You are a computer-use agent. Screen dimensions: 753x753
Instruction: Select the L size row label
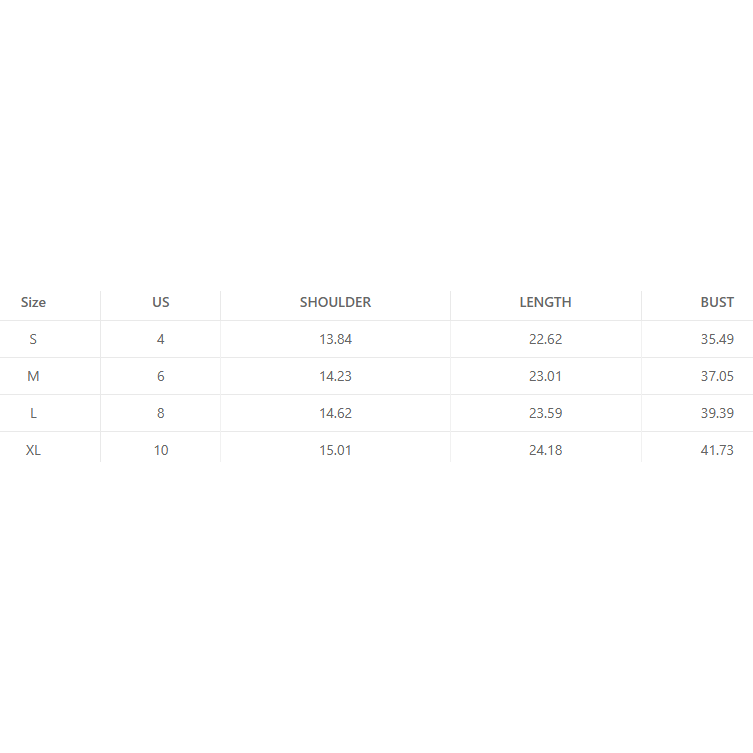click(33, 413)
